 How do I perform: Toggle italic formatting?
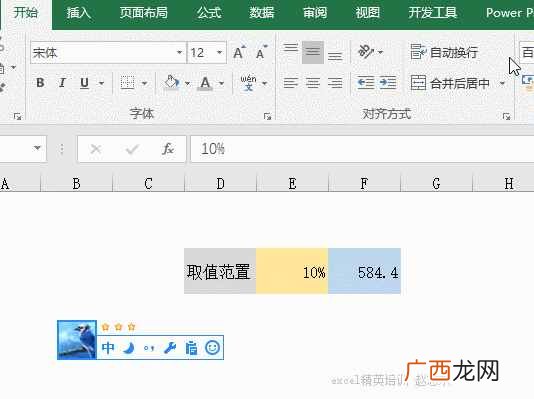pos(62,83)
